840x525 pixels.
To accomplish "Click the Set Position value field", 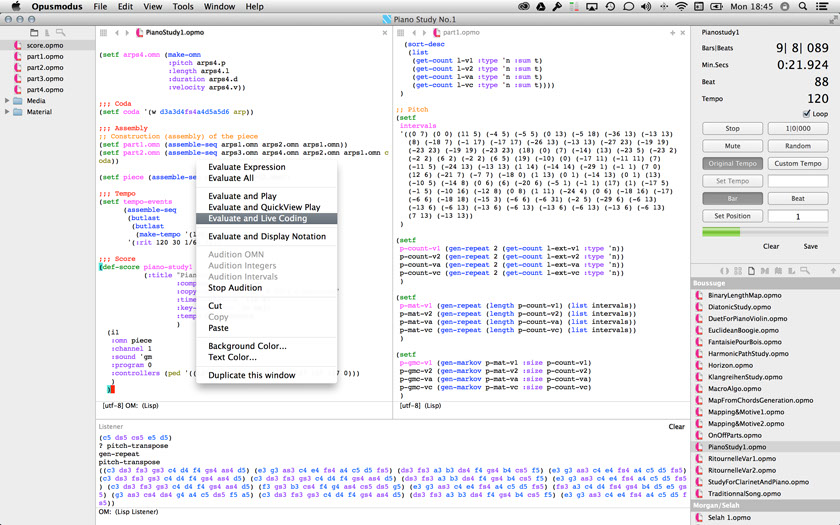I will [x=797, y=216].
